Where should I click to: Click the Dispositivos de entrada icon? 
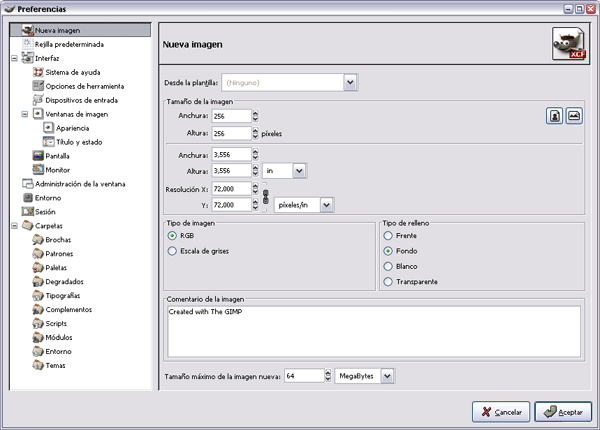click(37, 100)
